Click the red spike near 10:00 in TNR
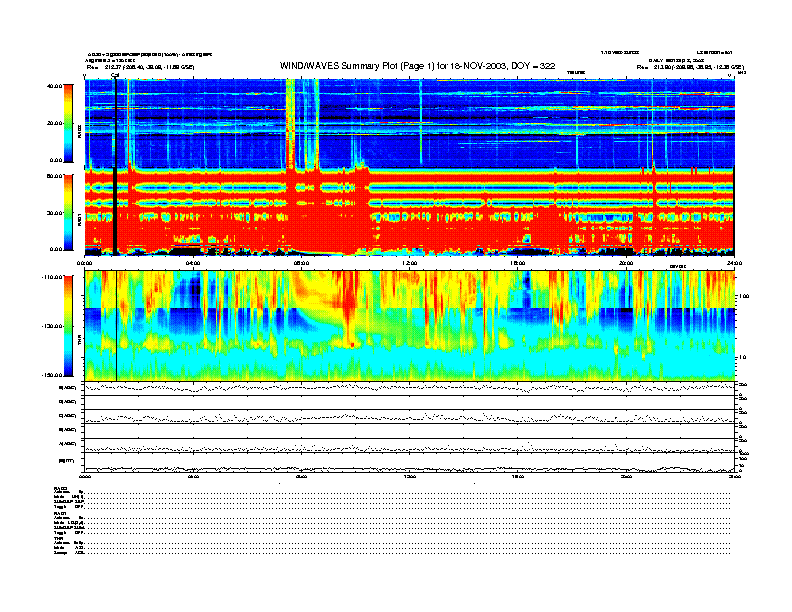 click(349, 308)
